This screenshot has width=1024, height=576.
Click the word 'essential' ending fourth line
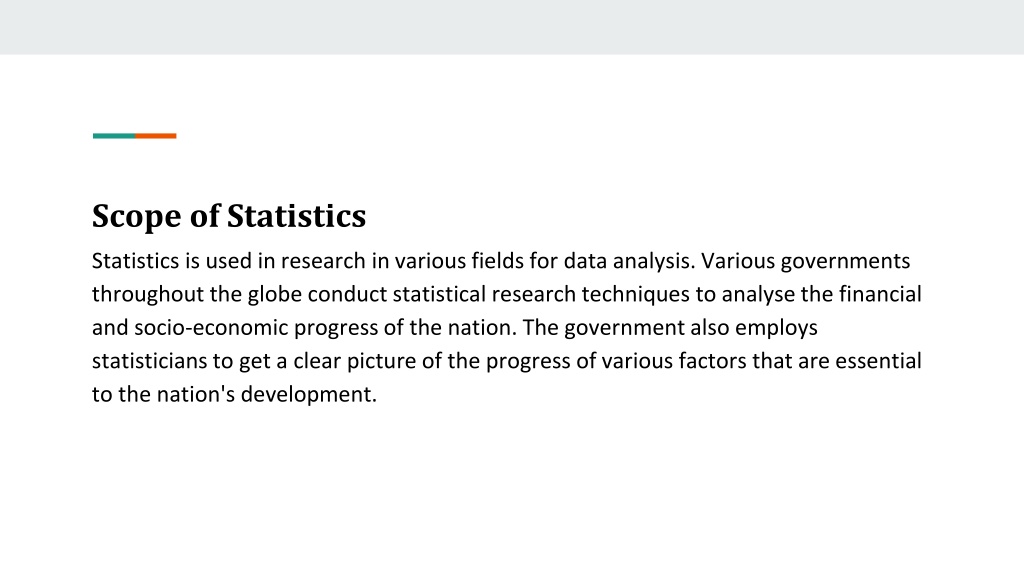pyautogui.click(x=878, y=360)
